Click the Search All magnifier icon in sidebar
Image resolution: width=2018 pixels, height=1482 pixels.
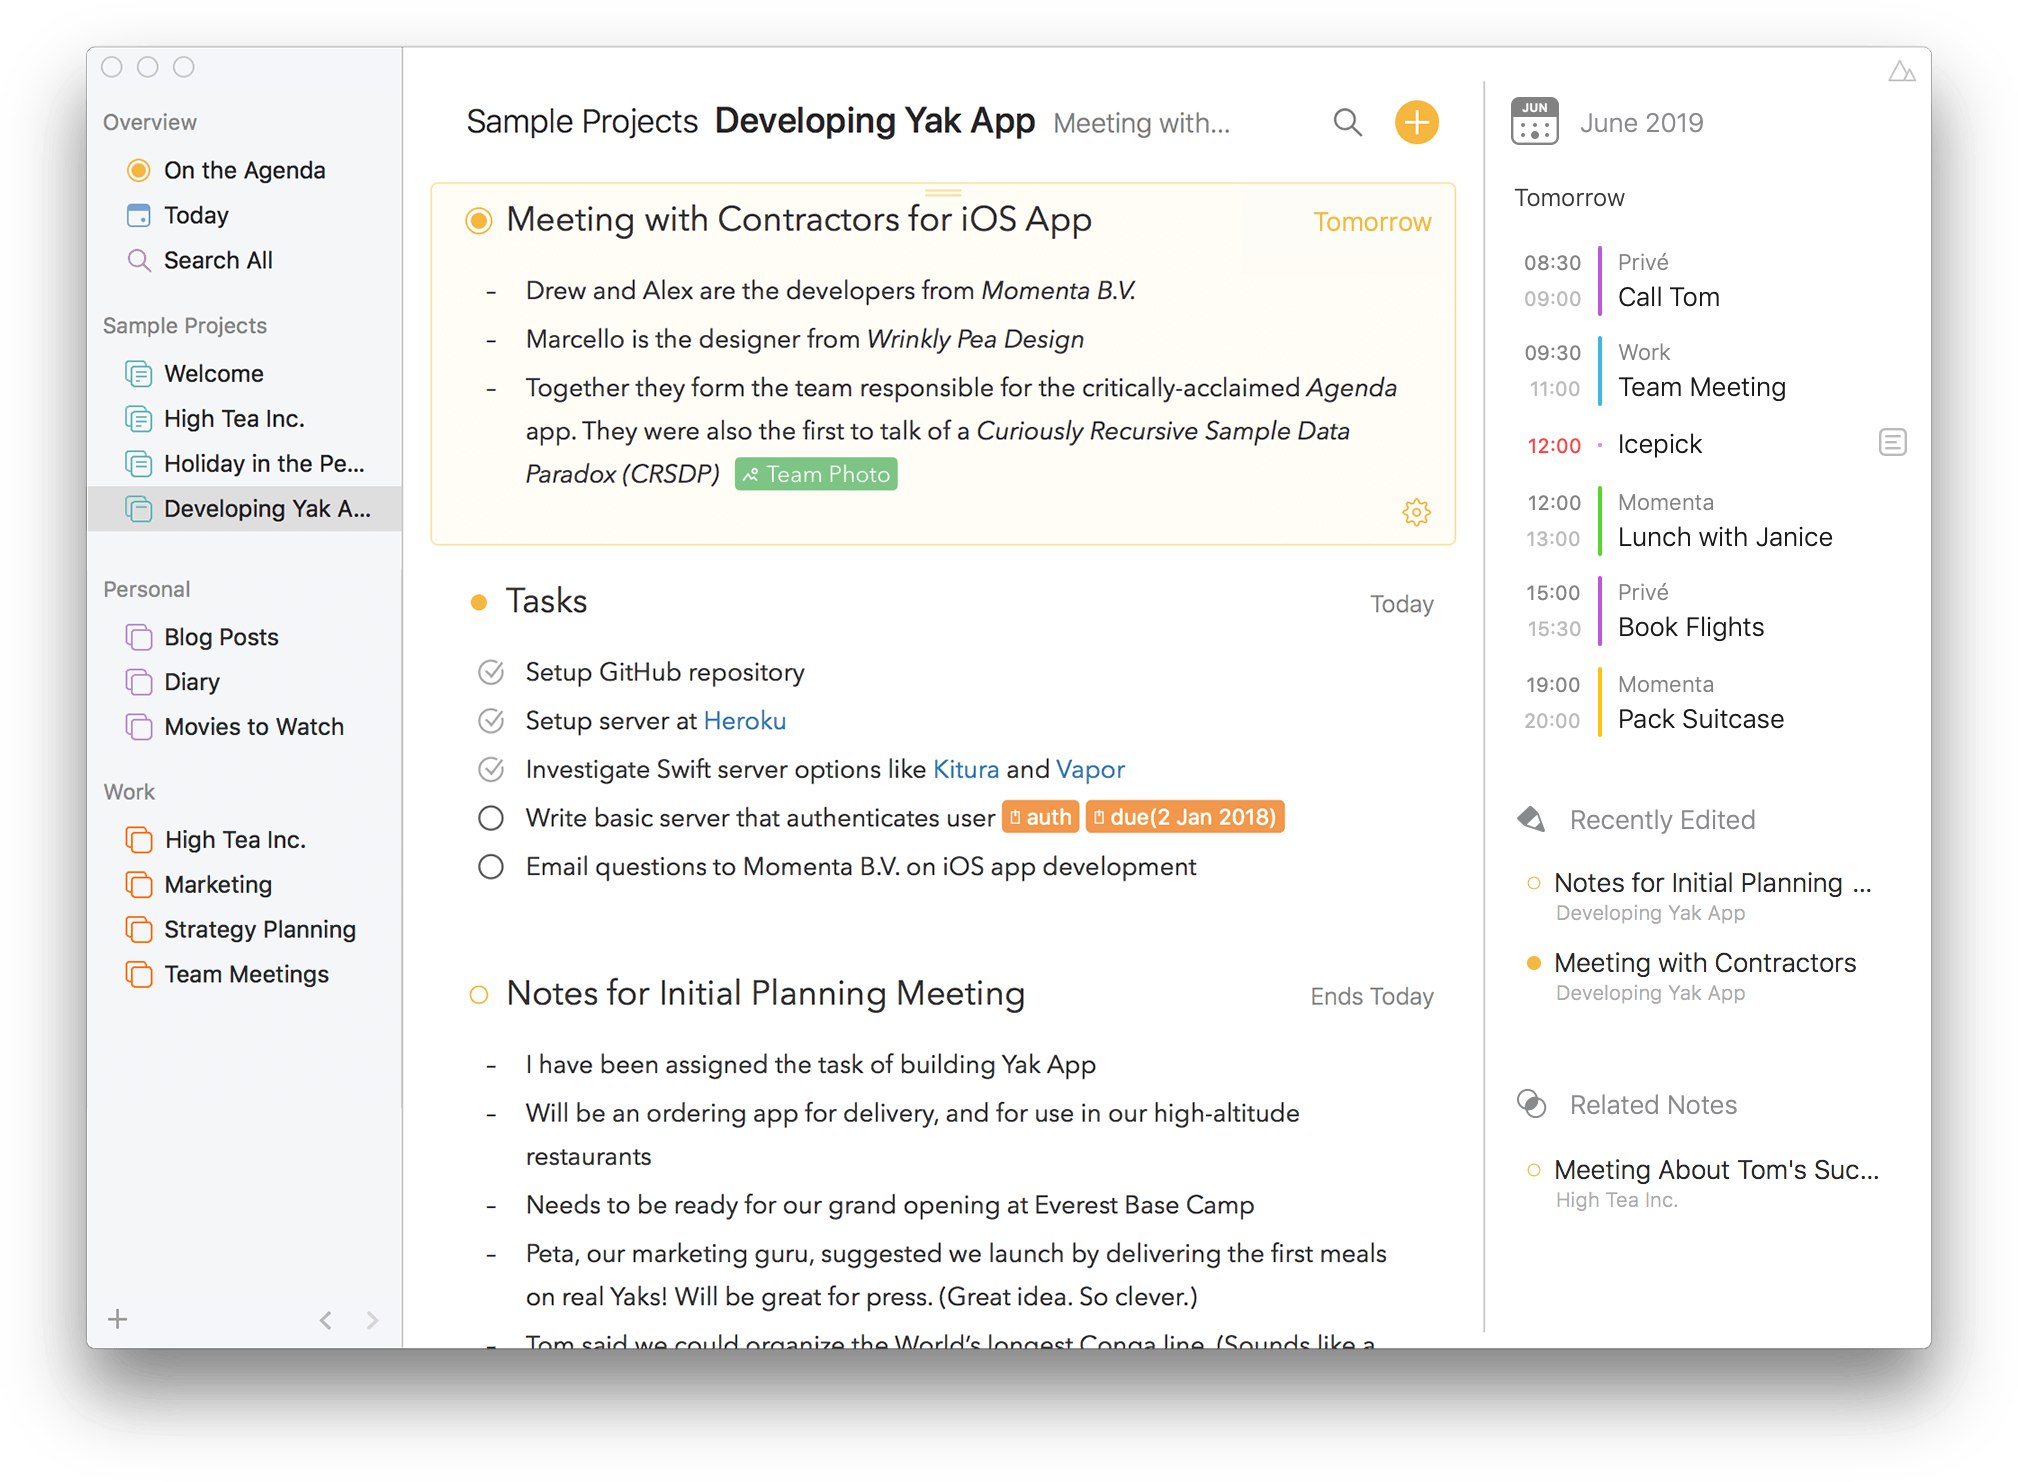point(139,260)
